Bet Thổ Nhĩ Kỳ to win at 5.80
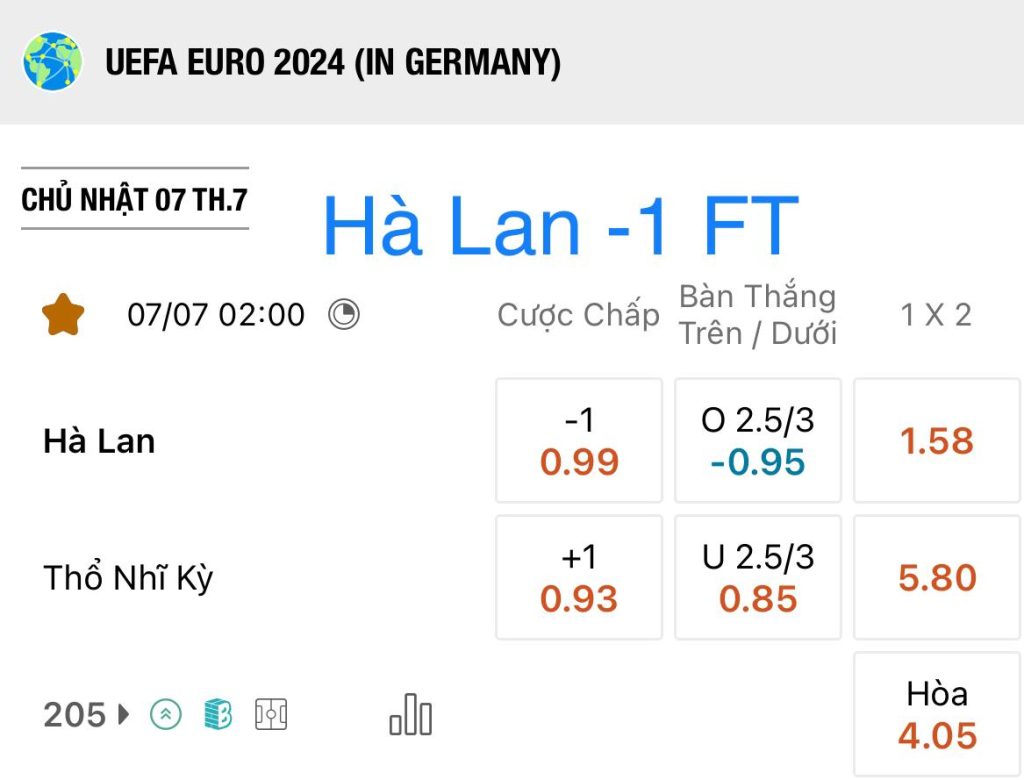 pyautogui.click(x=937, y=577)
